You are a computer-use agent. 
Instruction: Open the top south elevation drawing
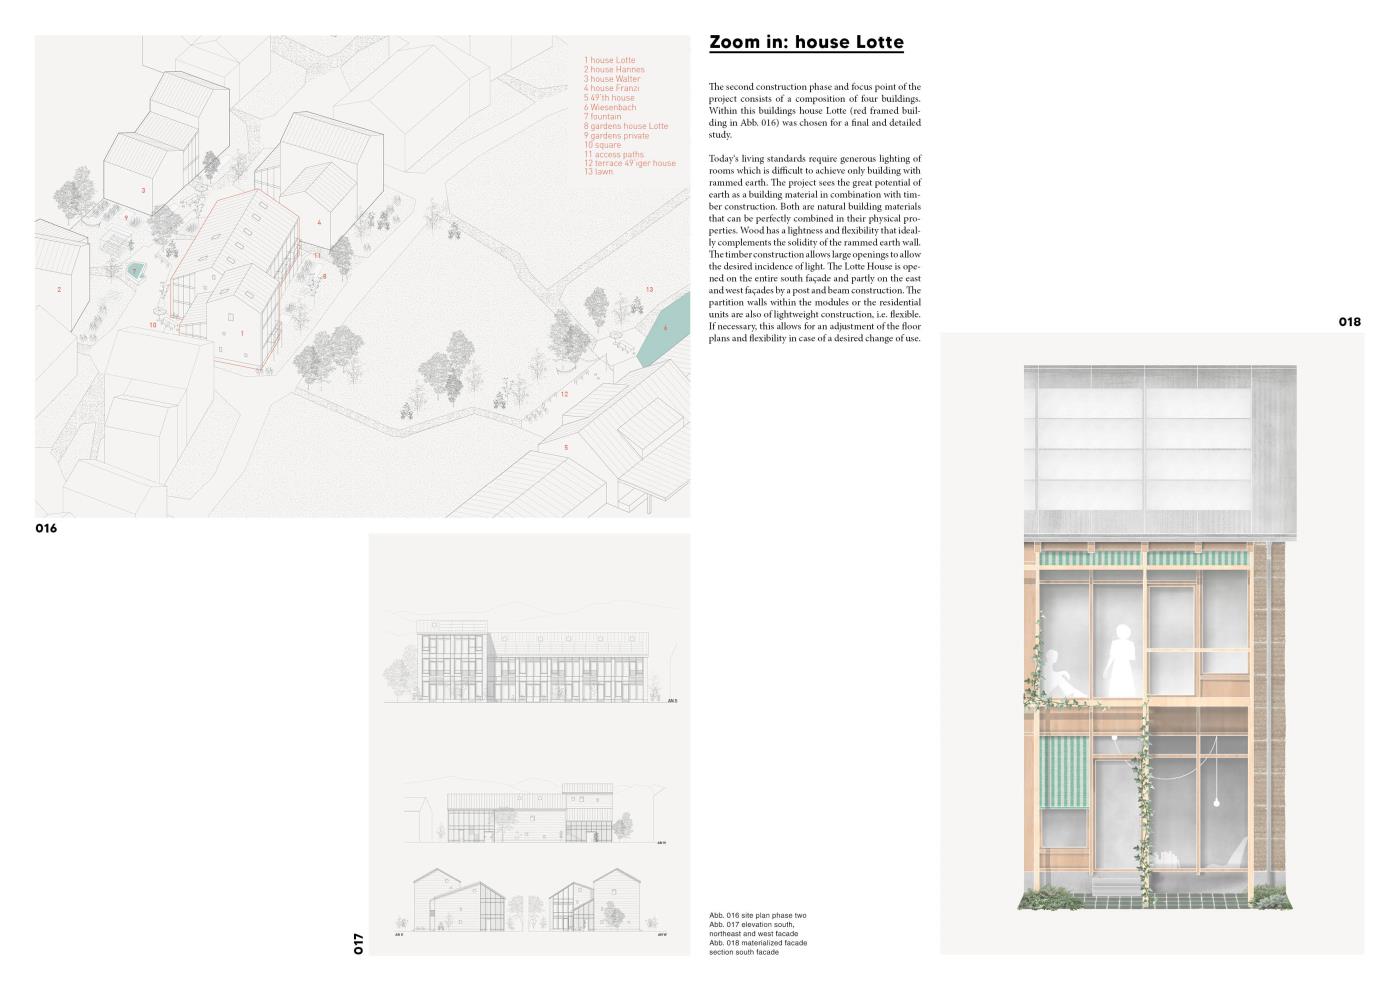point(530,665)
